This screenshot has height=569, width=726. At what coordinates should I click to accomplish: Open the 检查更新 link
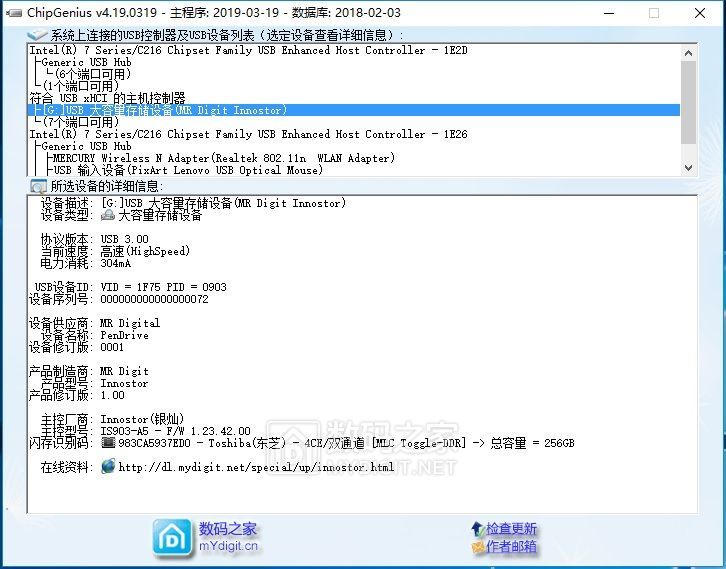tap(511, 529)
